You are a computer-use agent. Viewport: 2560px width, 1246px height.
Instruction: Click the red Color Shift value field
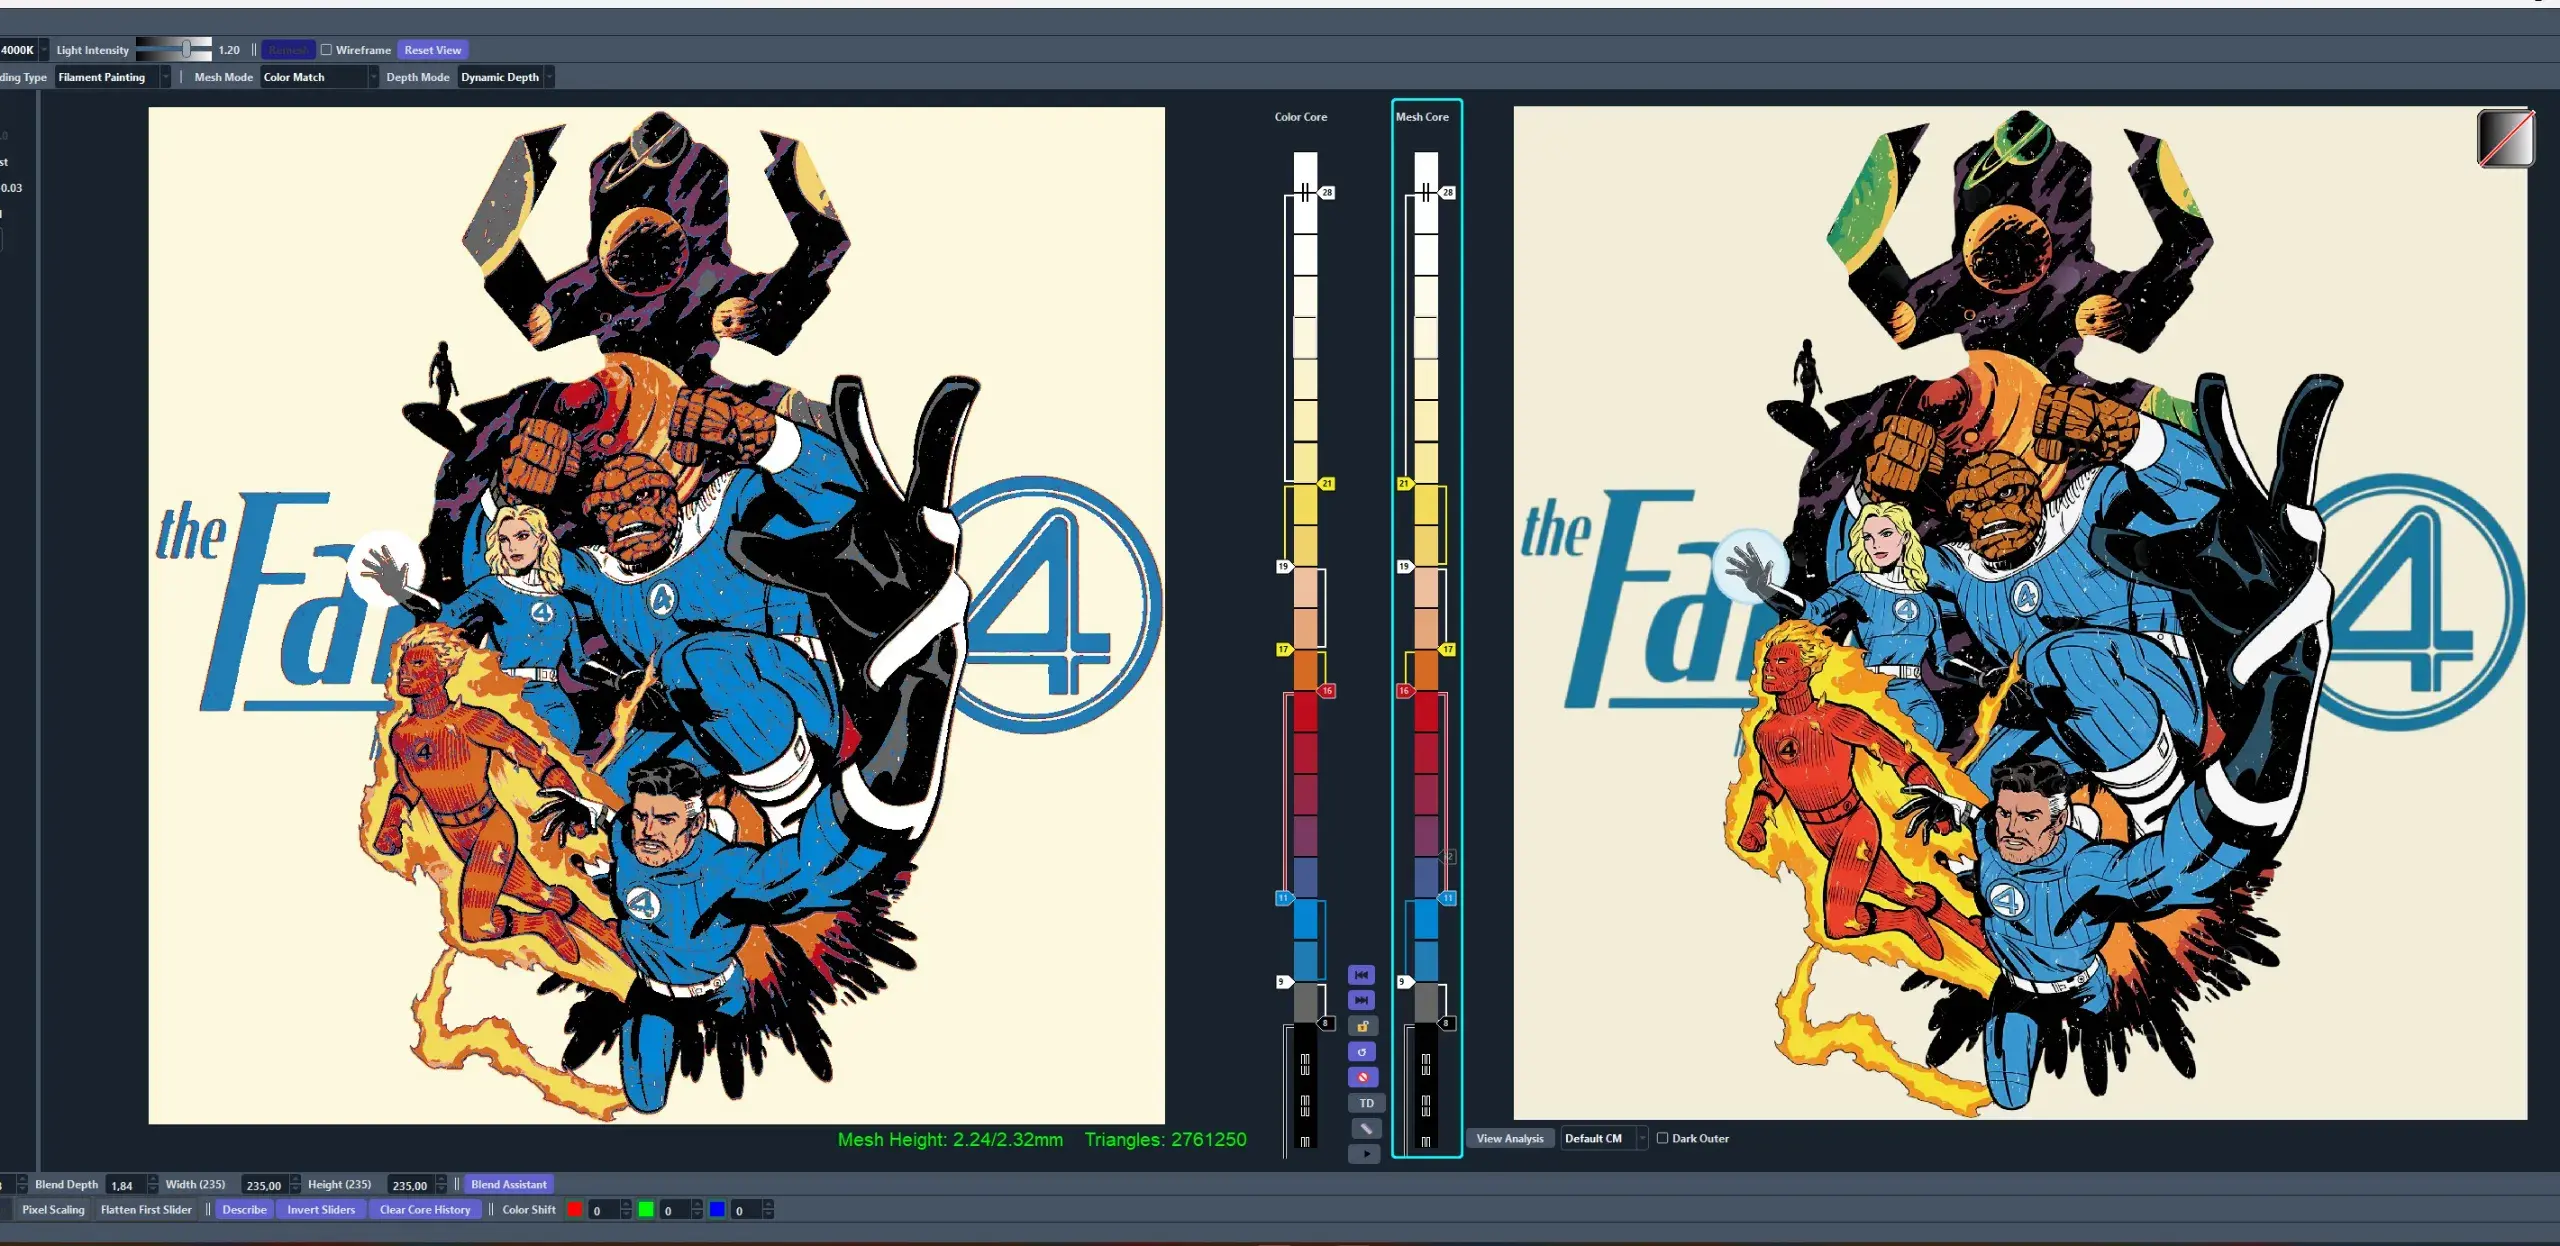(x=603, y=1210)
